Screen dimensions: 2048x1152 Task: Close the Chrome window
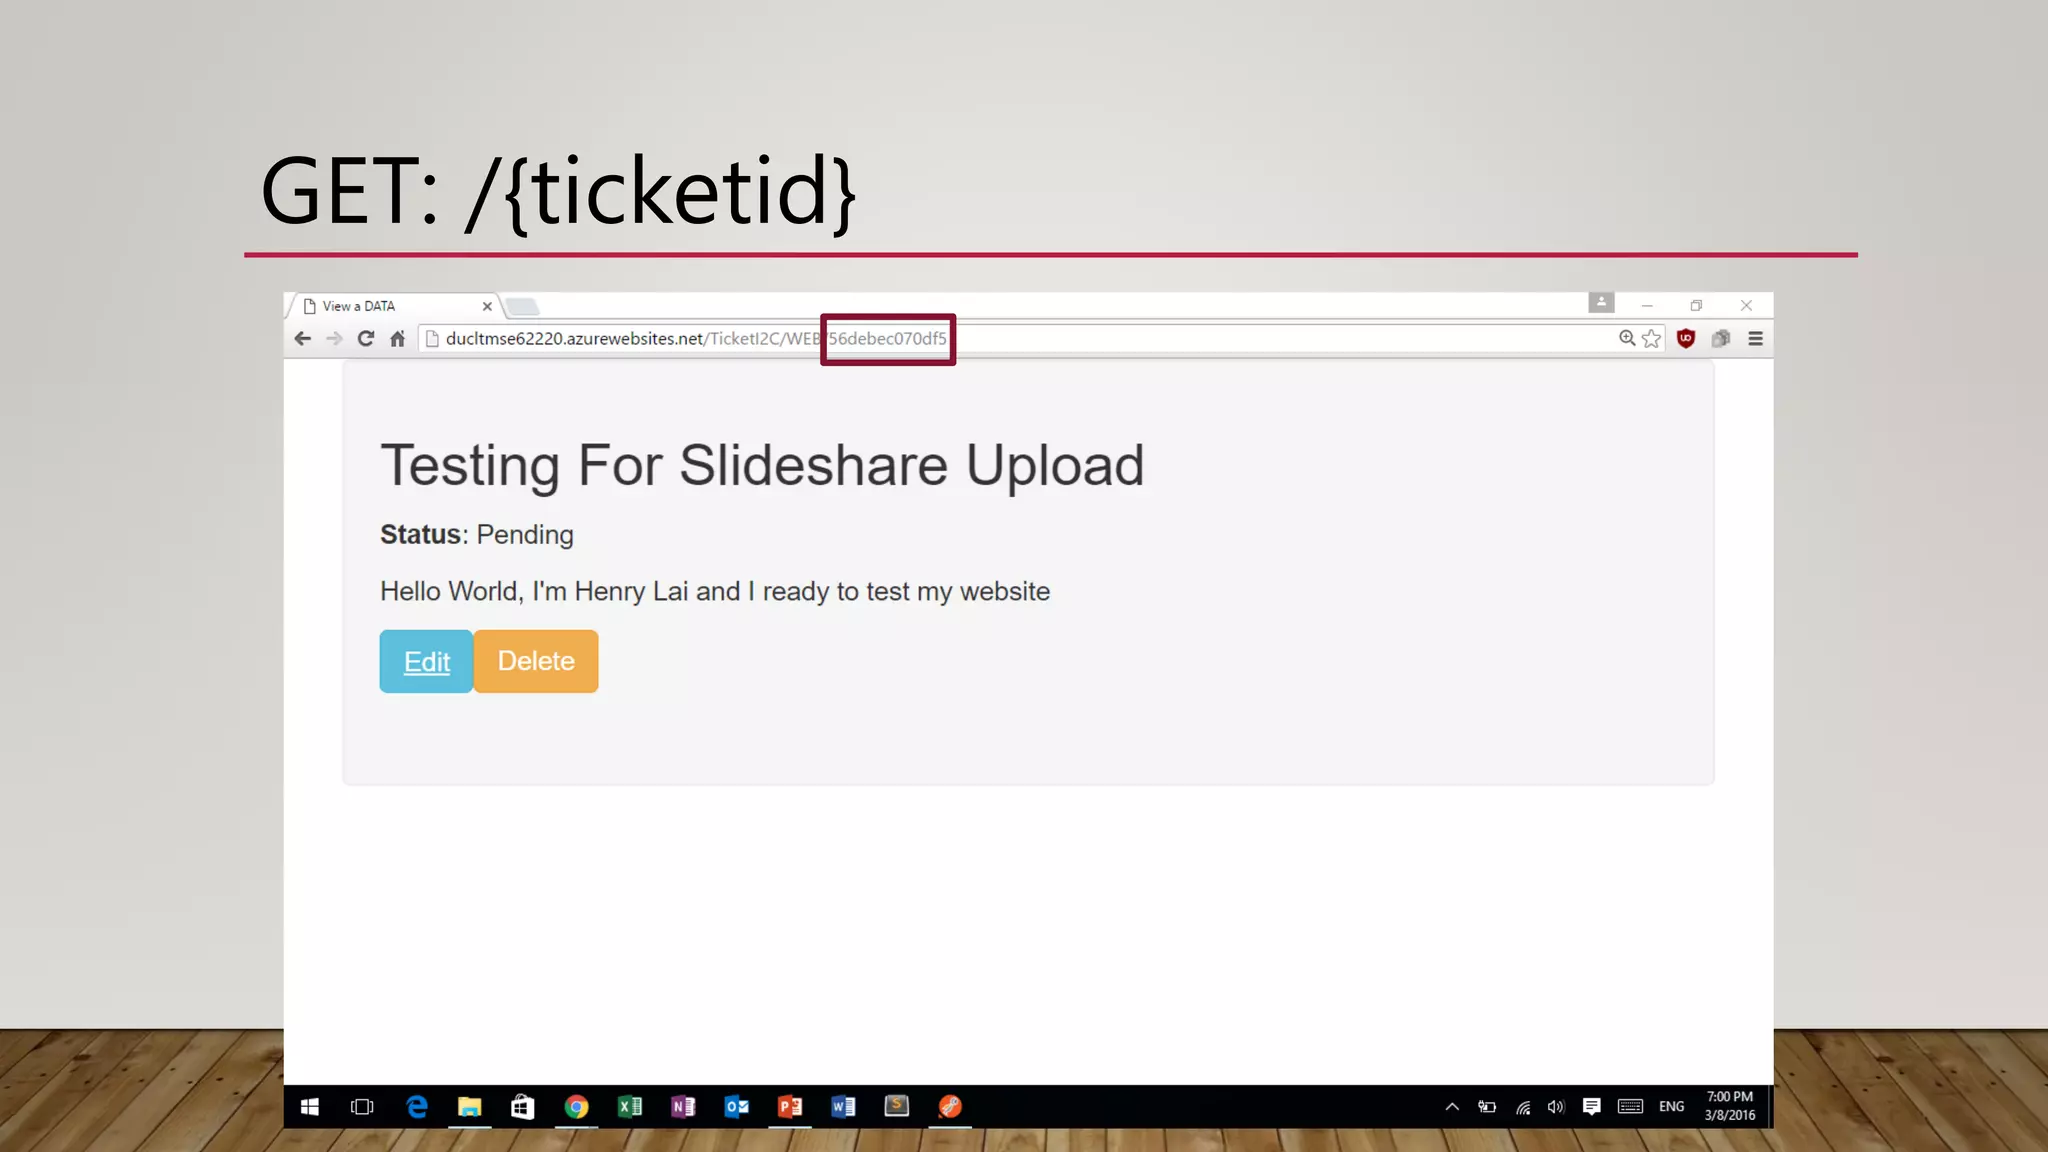(x=1746, y=305)
